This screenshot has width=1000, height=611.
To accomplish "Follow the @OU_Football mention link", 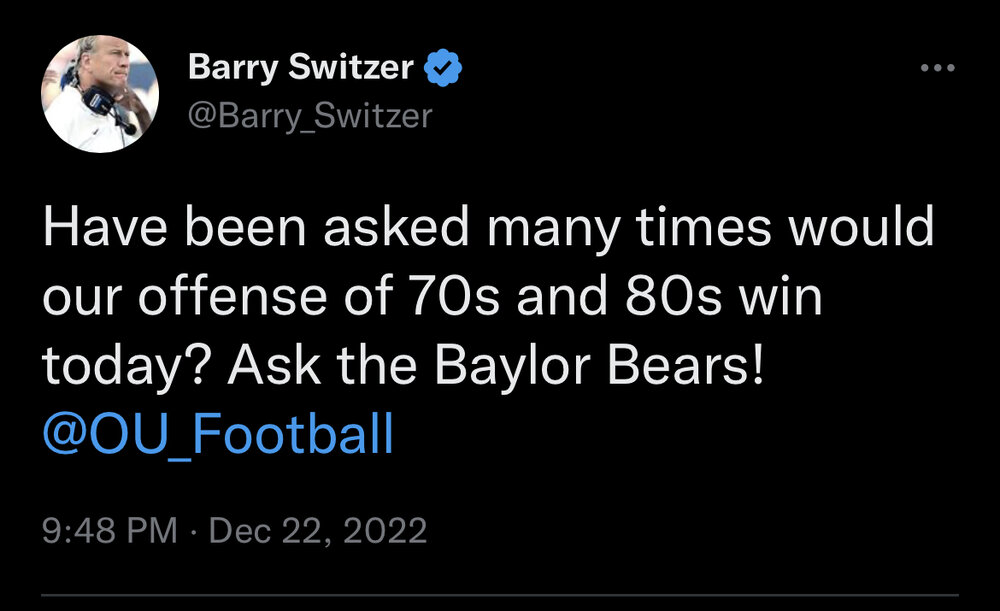I will coord(218,437).
